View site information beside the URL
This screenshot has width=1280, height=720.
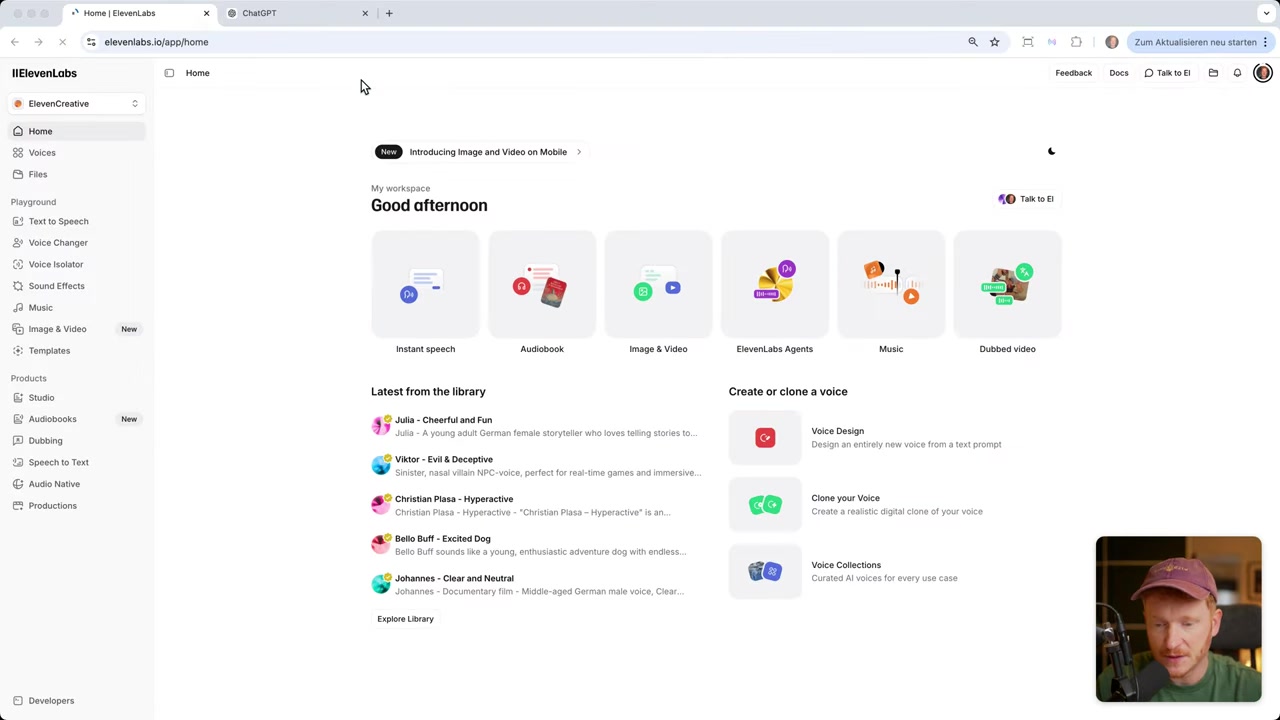(x=91, y=42)
